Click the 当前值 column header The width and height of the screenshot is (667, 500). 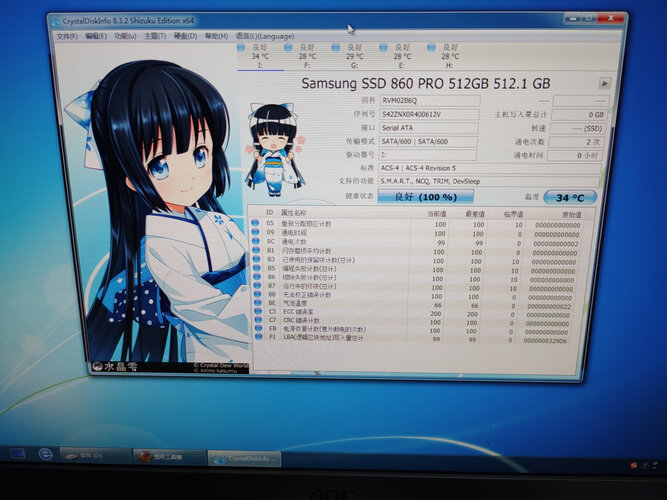pos(436,214)
